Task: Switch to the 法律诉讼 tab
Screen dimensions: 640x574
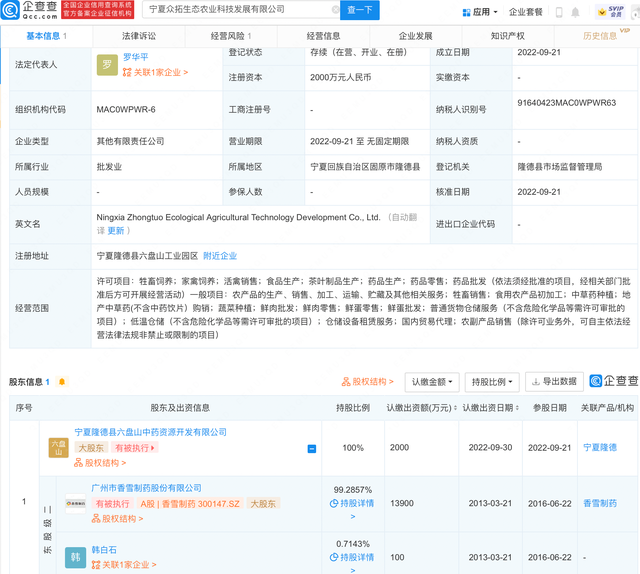Action: tap(140, 36)
